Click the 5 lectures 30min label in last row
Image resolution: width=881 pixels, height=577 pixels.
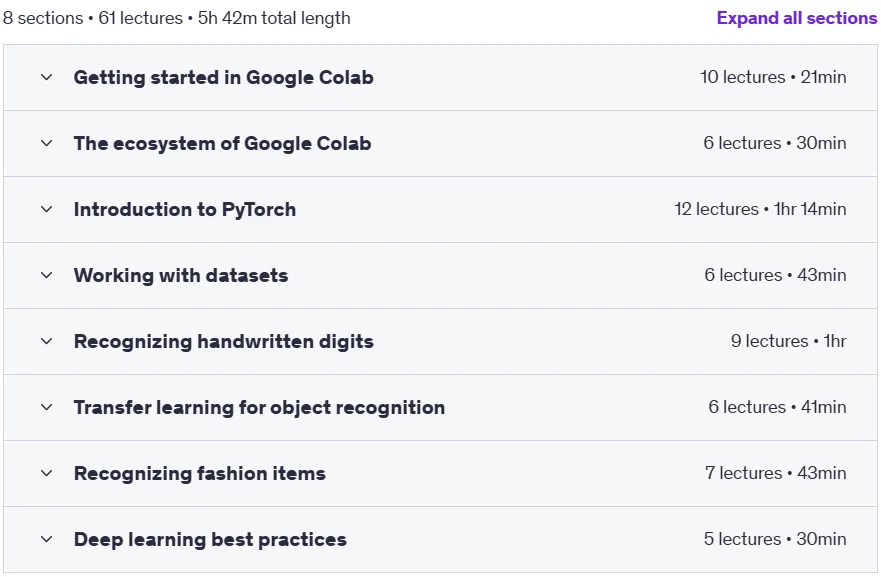click(x=775, y=539)
